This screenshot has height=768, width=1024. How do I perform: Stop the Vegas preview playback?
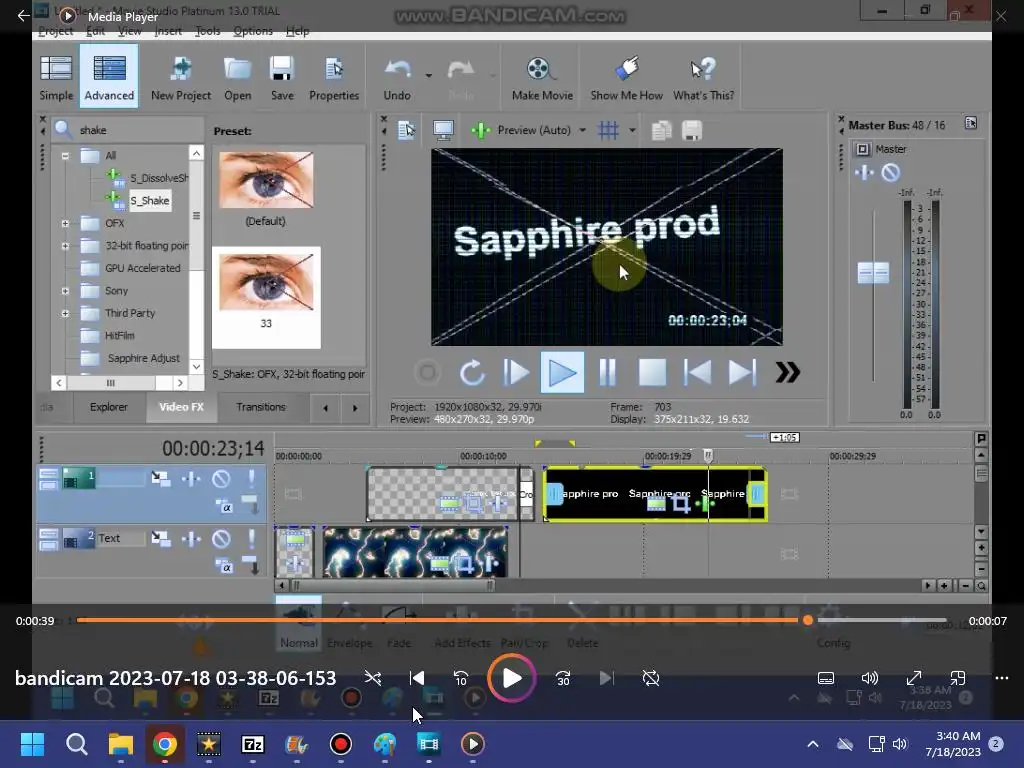652,373
